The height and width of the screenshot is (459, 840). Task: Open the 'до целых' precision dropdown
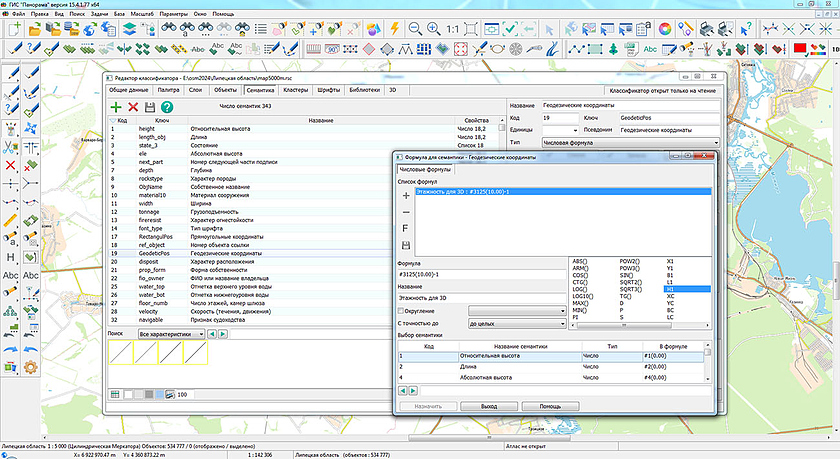[516, 324]
